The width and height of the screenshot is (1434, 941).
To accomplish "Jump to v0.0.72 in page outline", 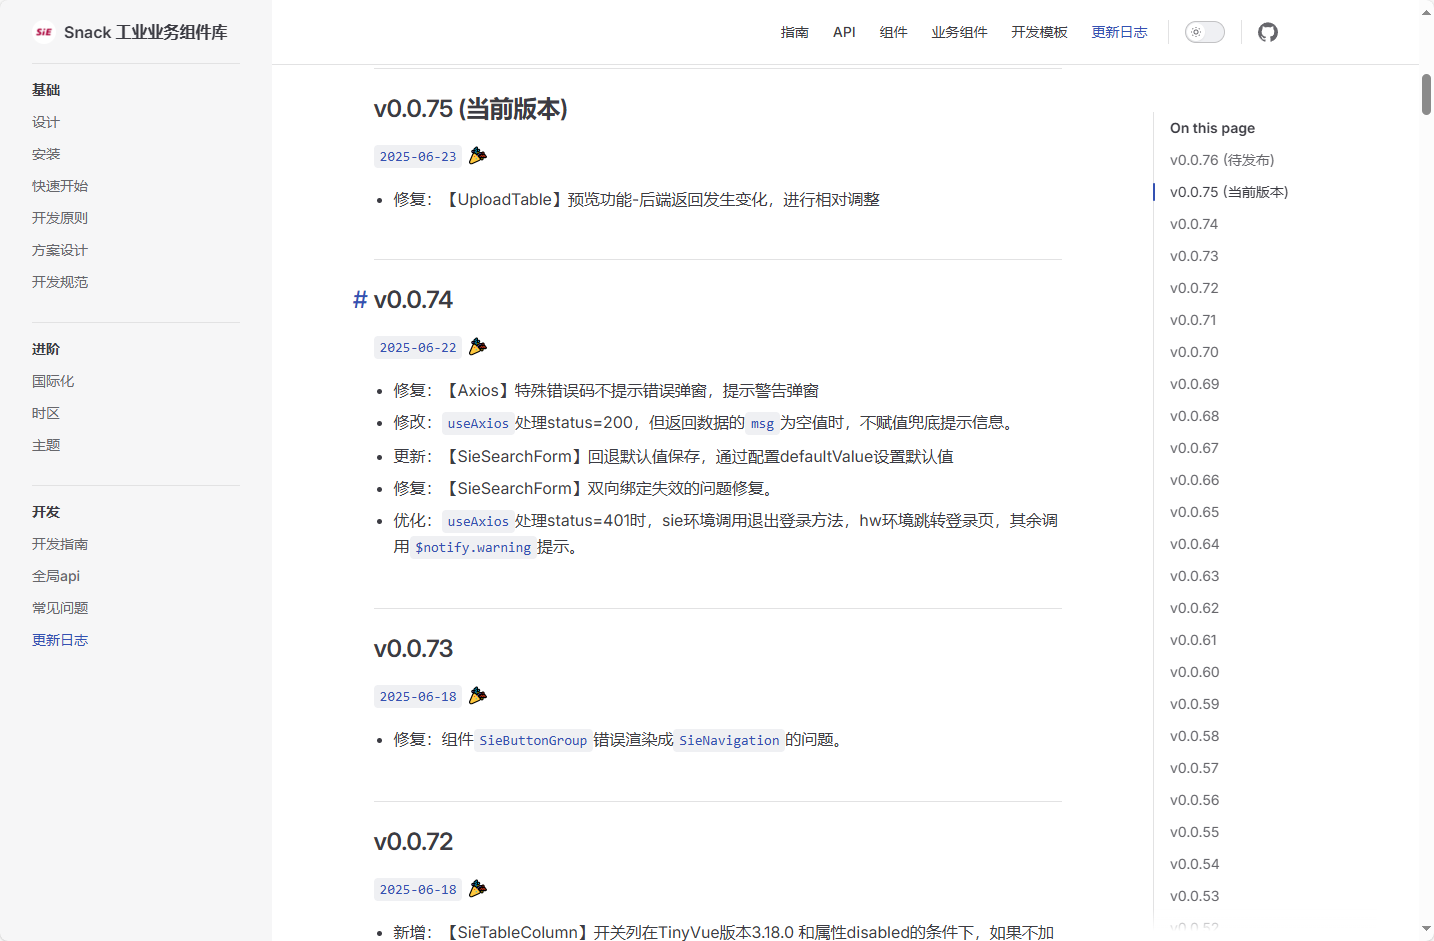I will tap(1194, 288).
